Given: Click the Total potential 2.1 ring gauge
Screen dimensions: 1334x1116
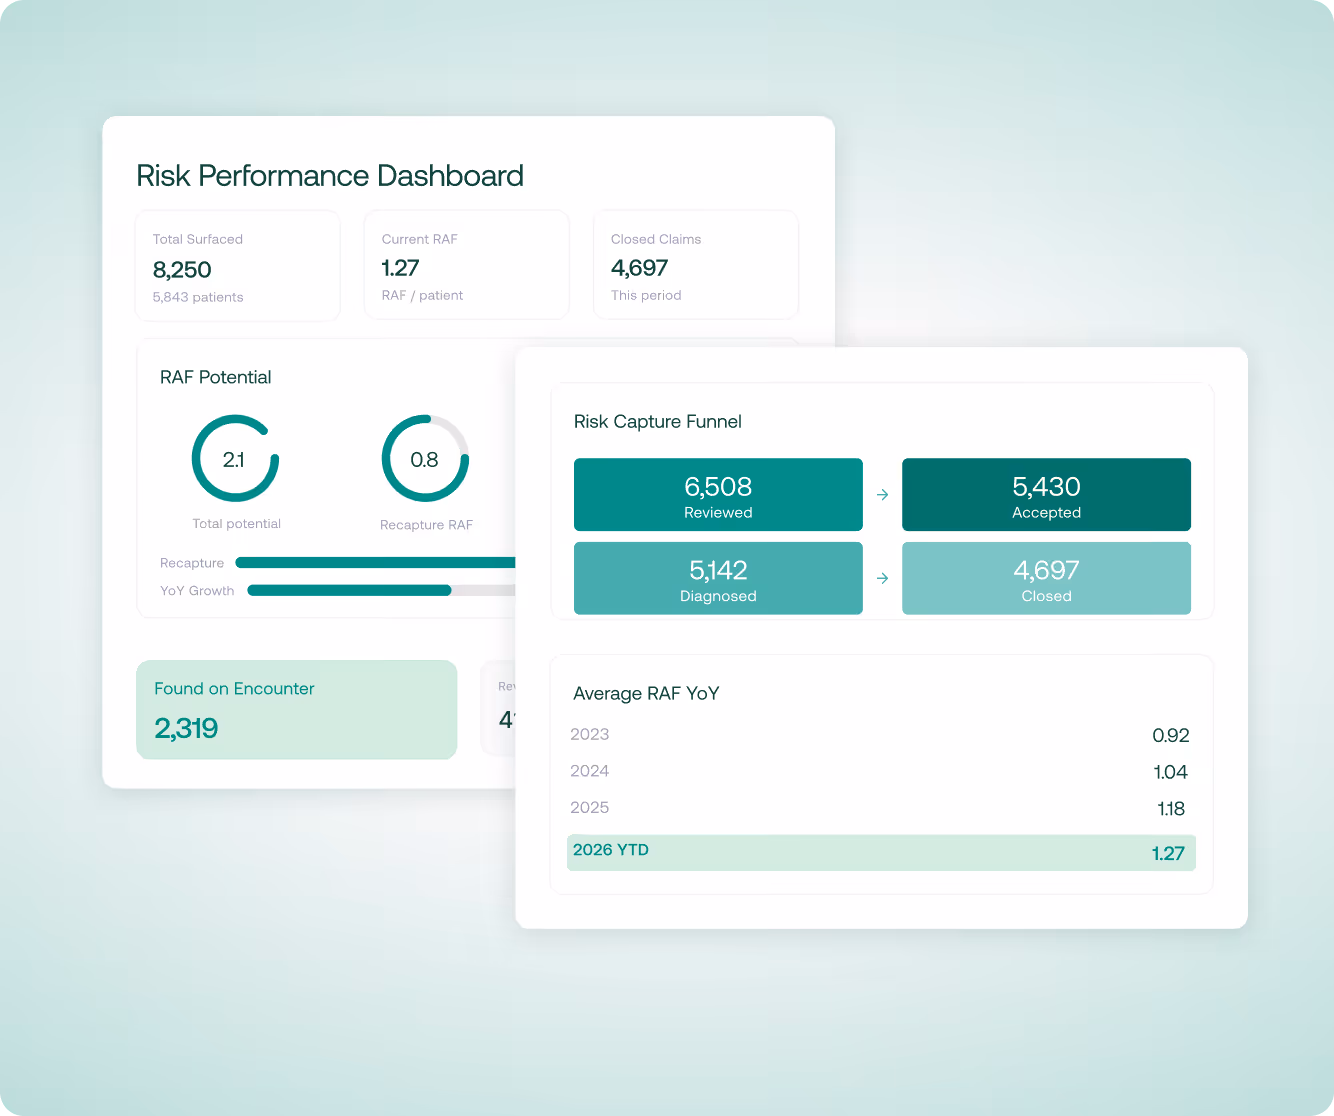Looking at the screenshot, I should pyautogui.click(x=235, y=459).
